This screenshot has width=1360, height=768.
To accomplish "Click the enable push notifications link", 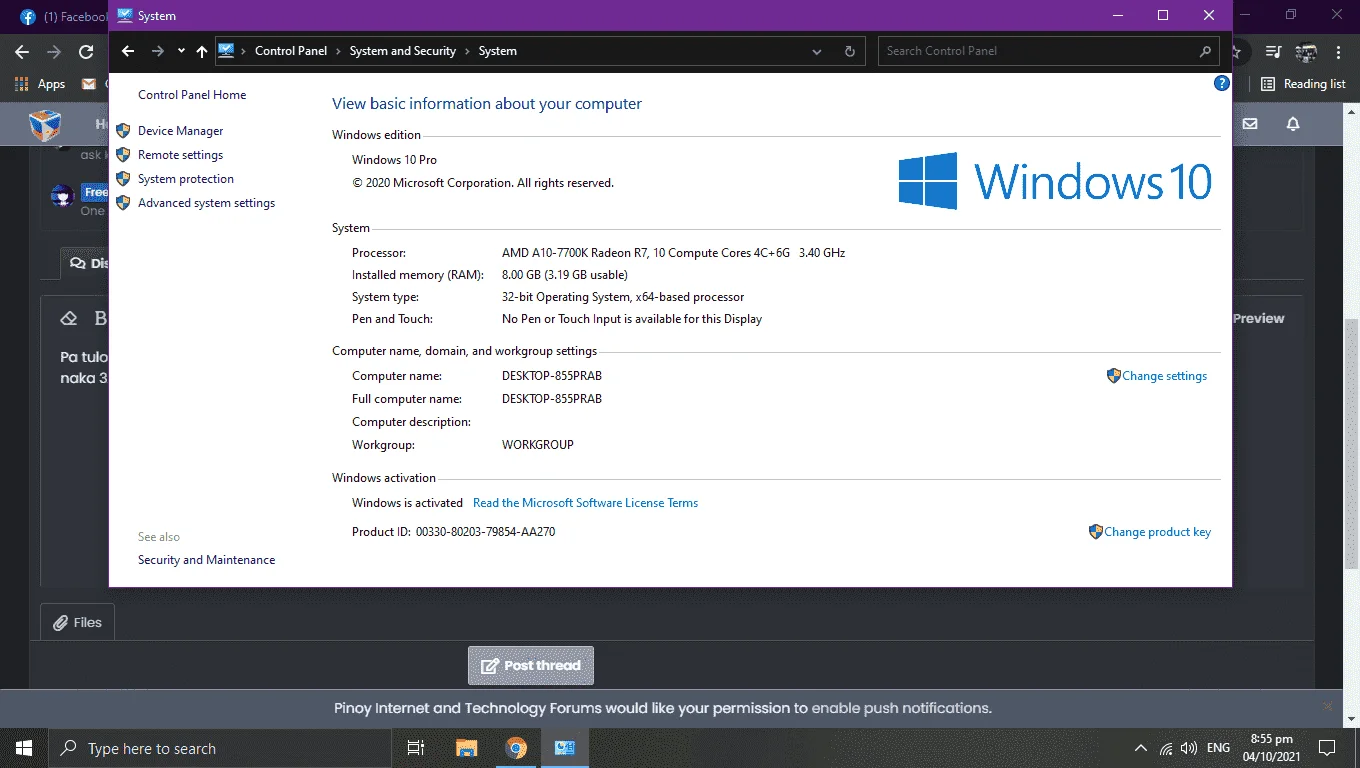I will pos(901,708).
